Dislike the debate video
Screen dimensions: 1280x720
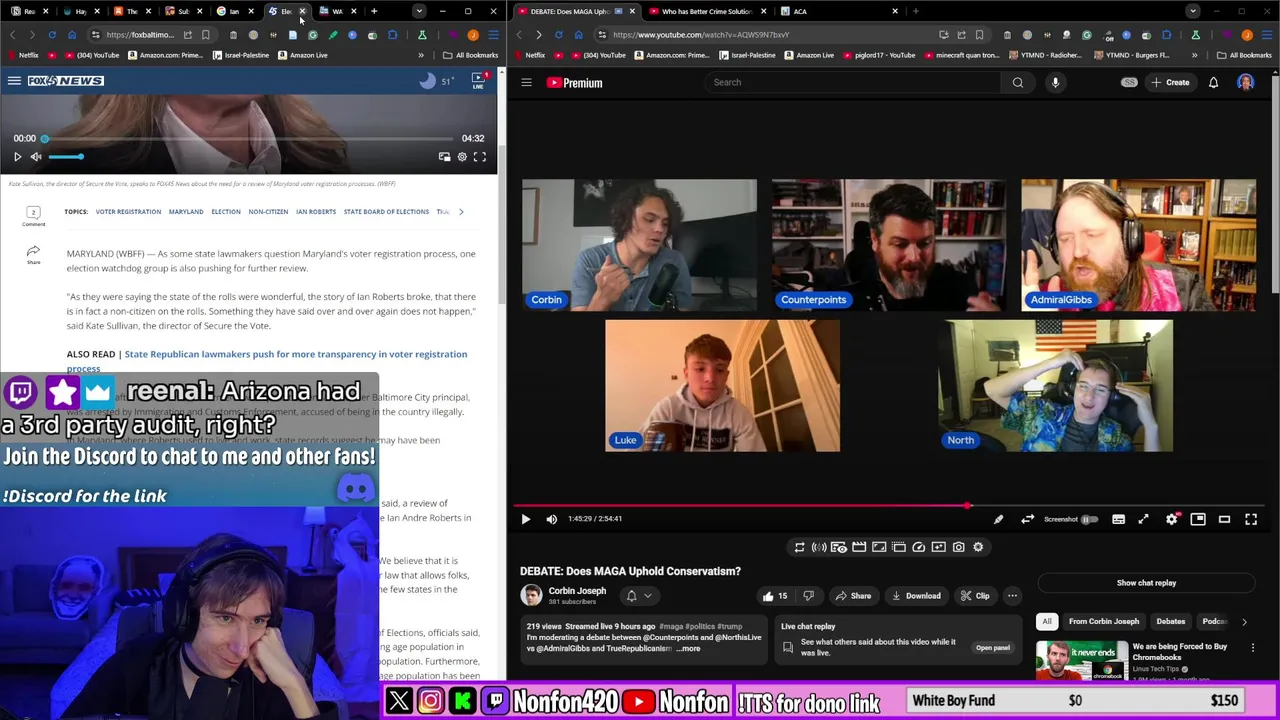click(x=808, y=596)
